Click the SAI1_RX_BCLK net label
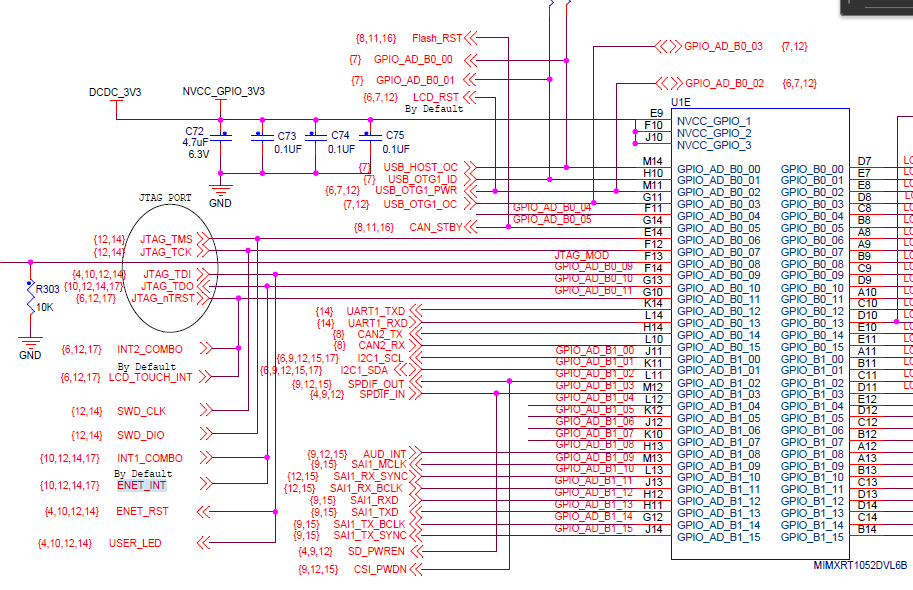913x590 pixels. tap(366, 488)
